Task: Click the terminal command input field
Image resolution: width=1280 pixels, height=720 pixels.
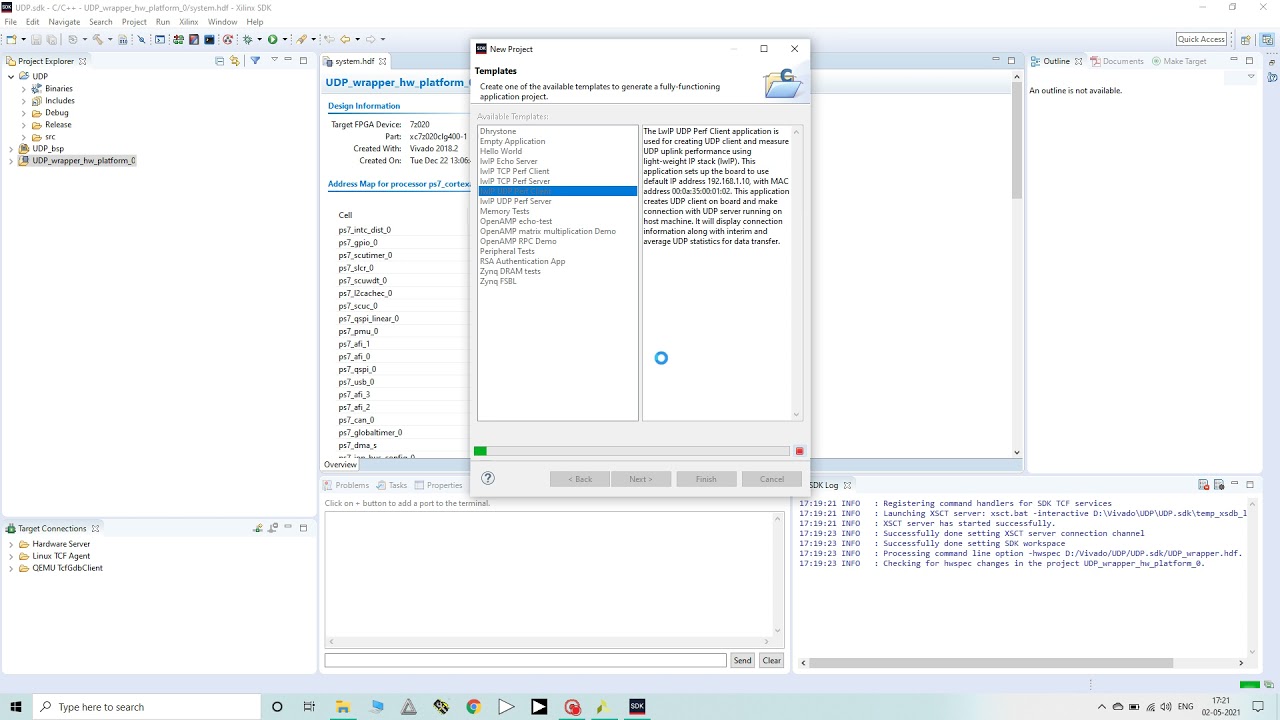Action: pos(525,660)
